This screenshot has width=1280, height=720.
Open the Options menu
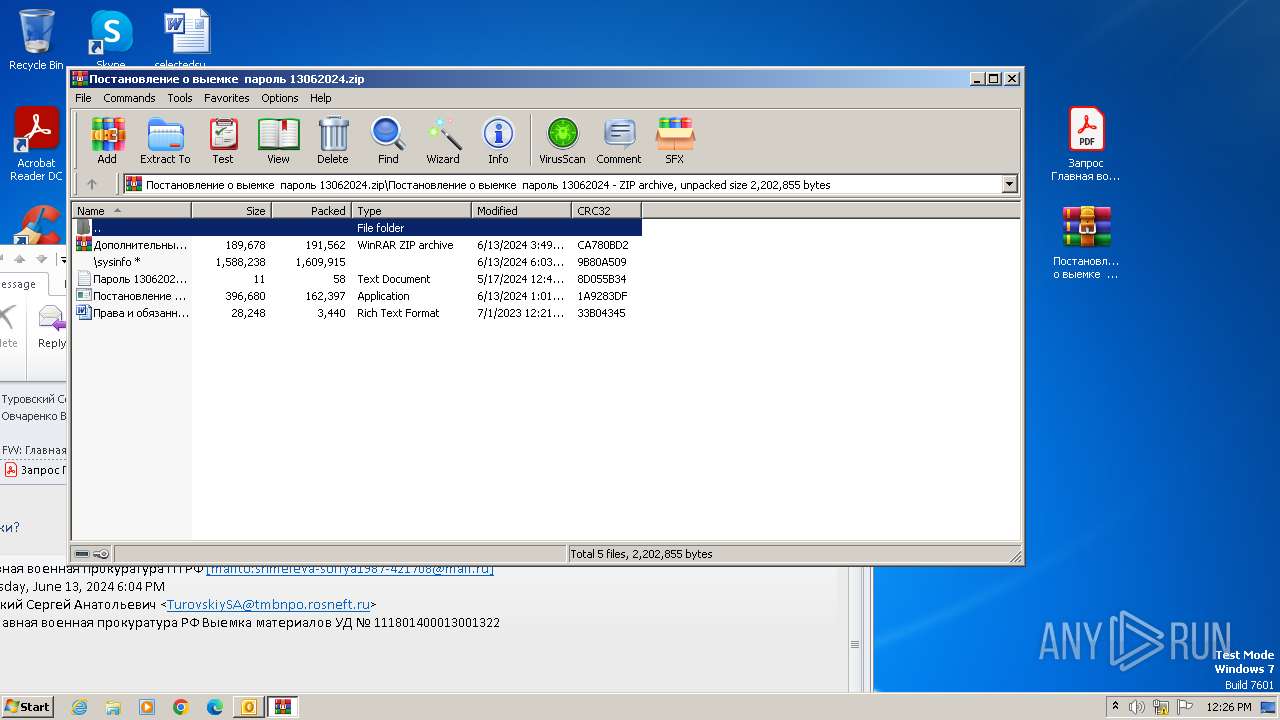[x=280, y=98]
